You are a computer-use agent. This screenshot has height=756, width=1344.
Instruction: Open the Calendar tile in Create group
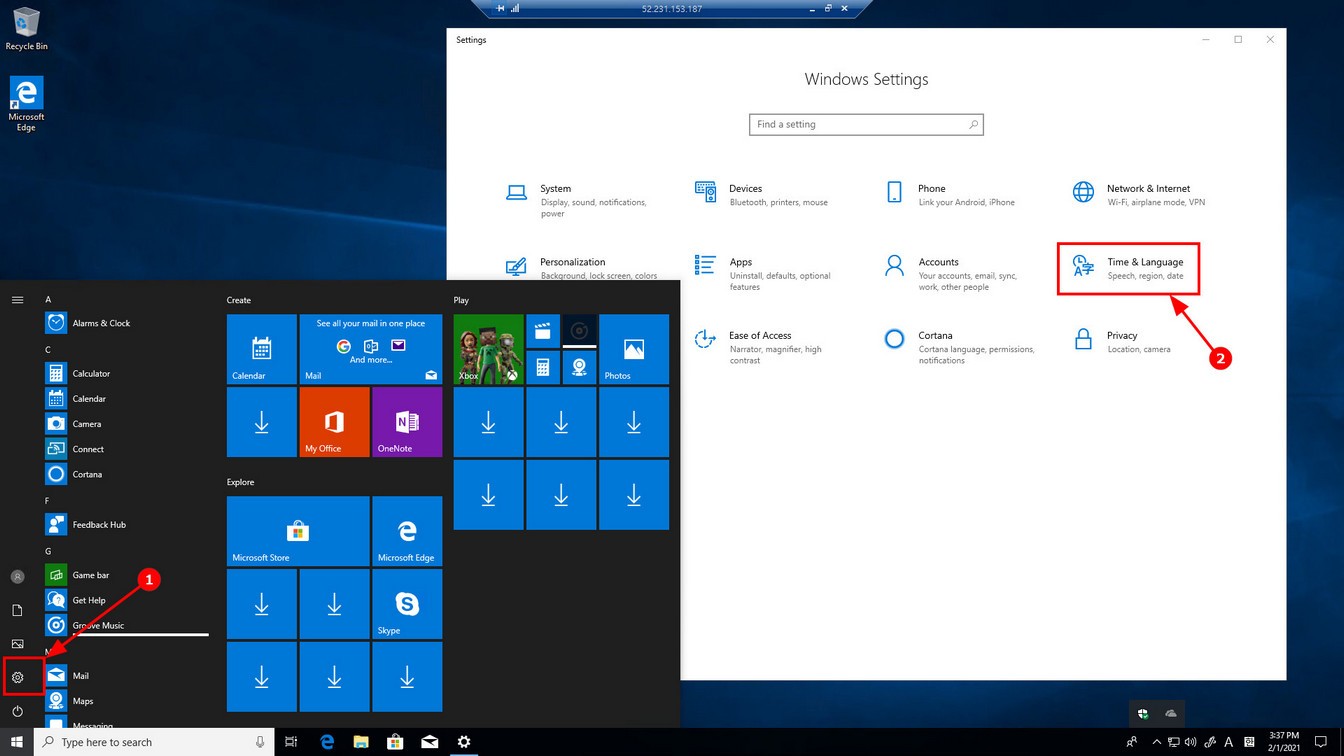point(262,349)
